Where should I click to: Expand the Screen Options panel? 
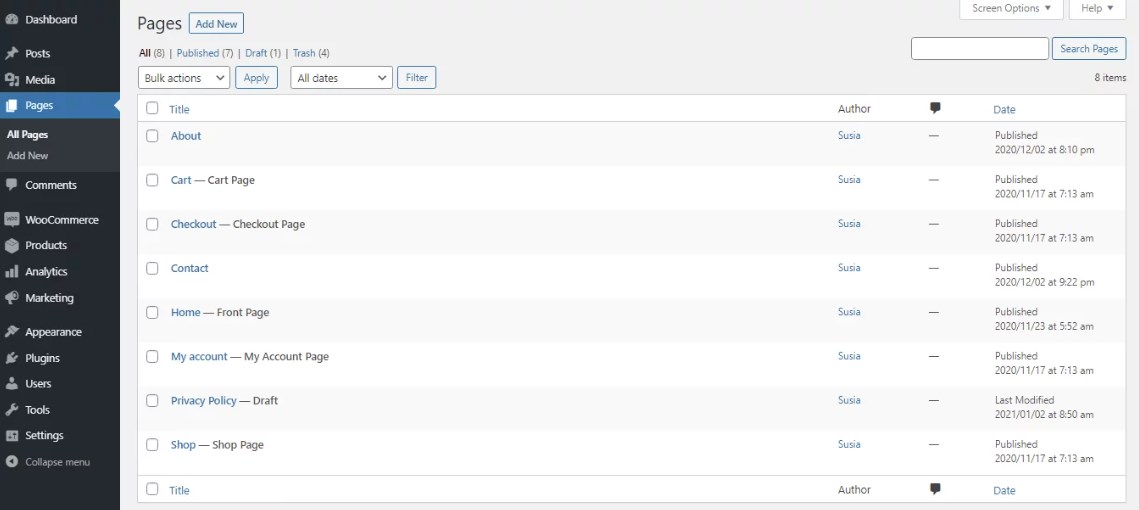click(x=1012, y=9)
